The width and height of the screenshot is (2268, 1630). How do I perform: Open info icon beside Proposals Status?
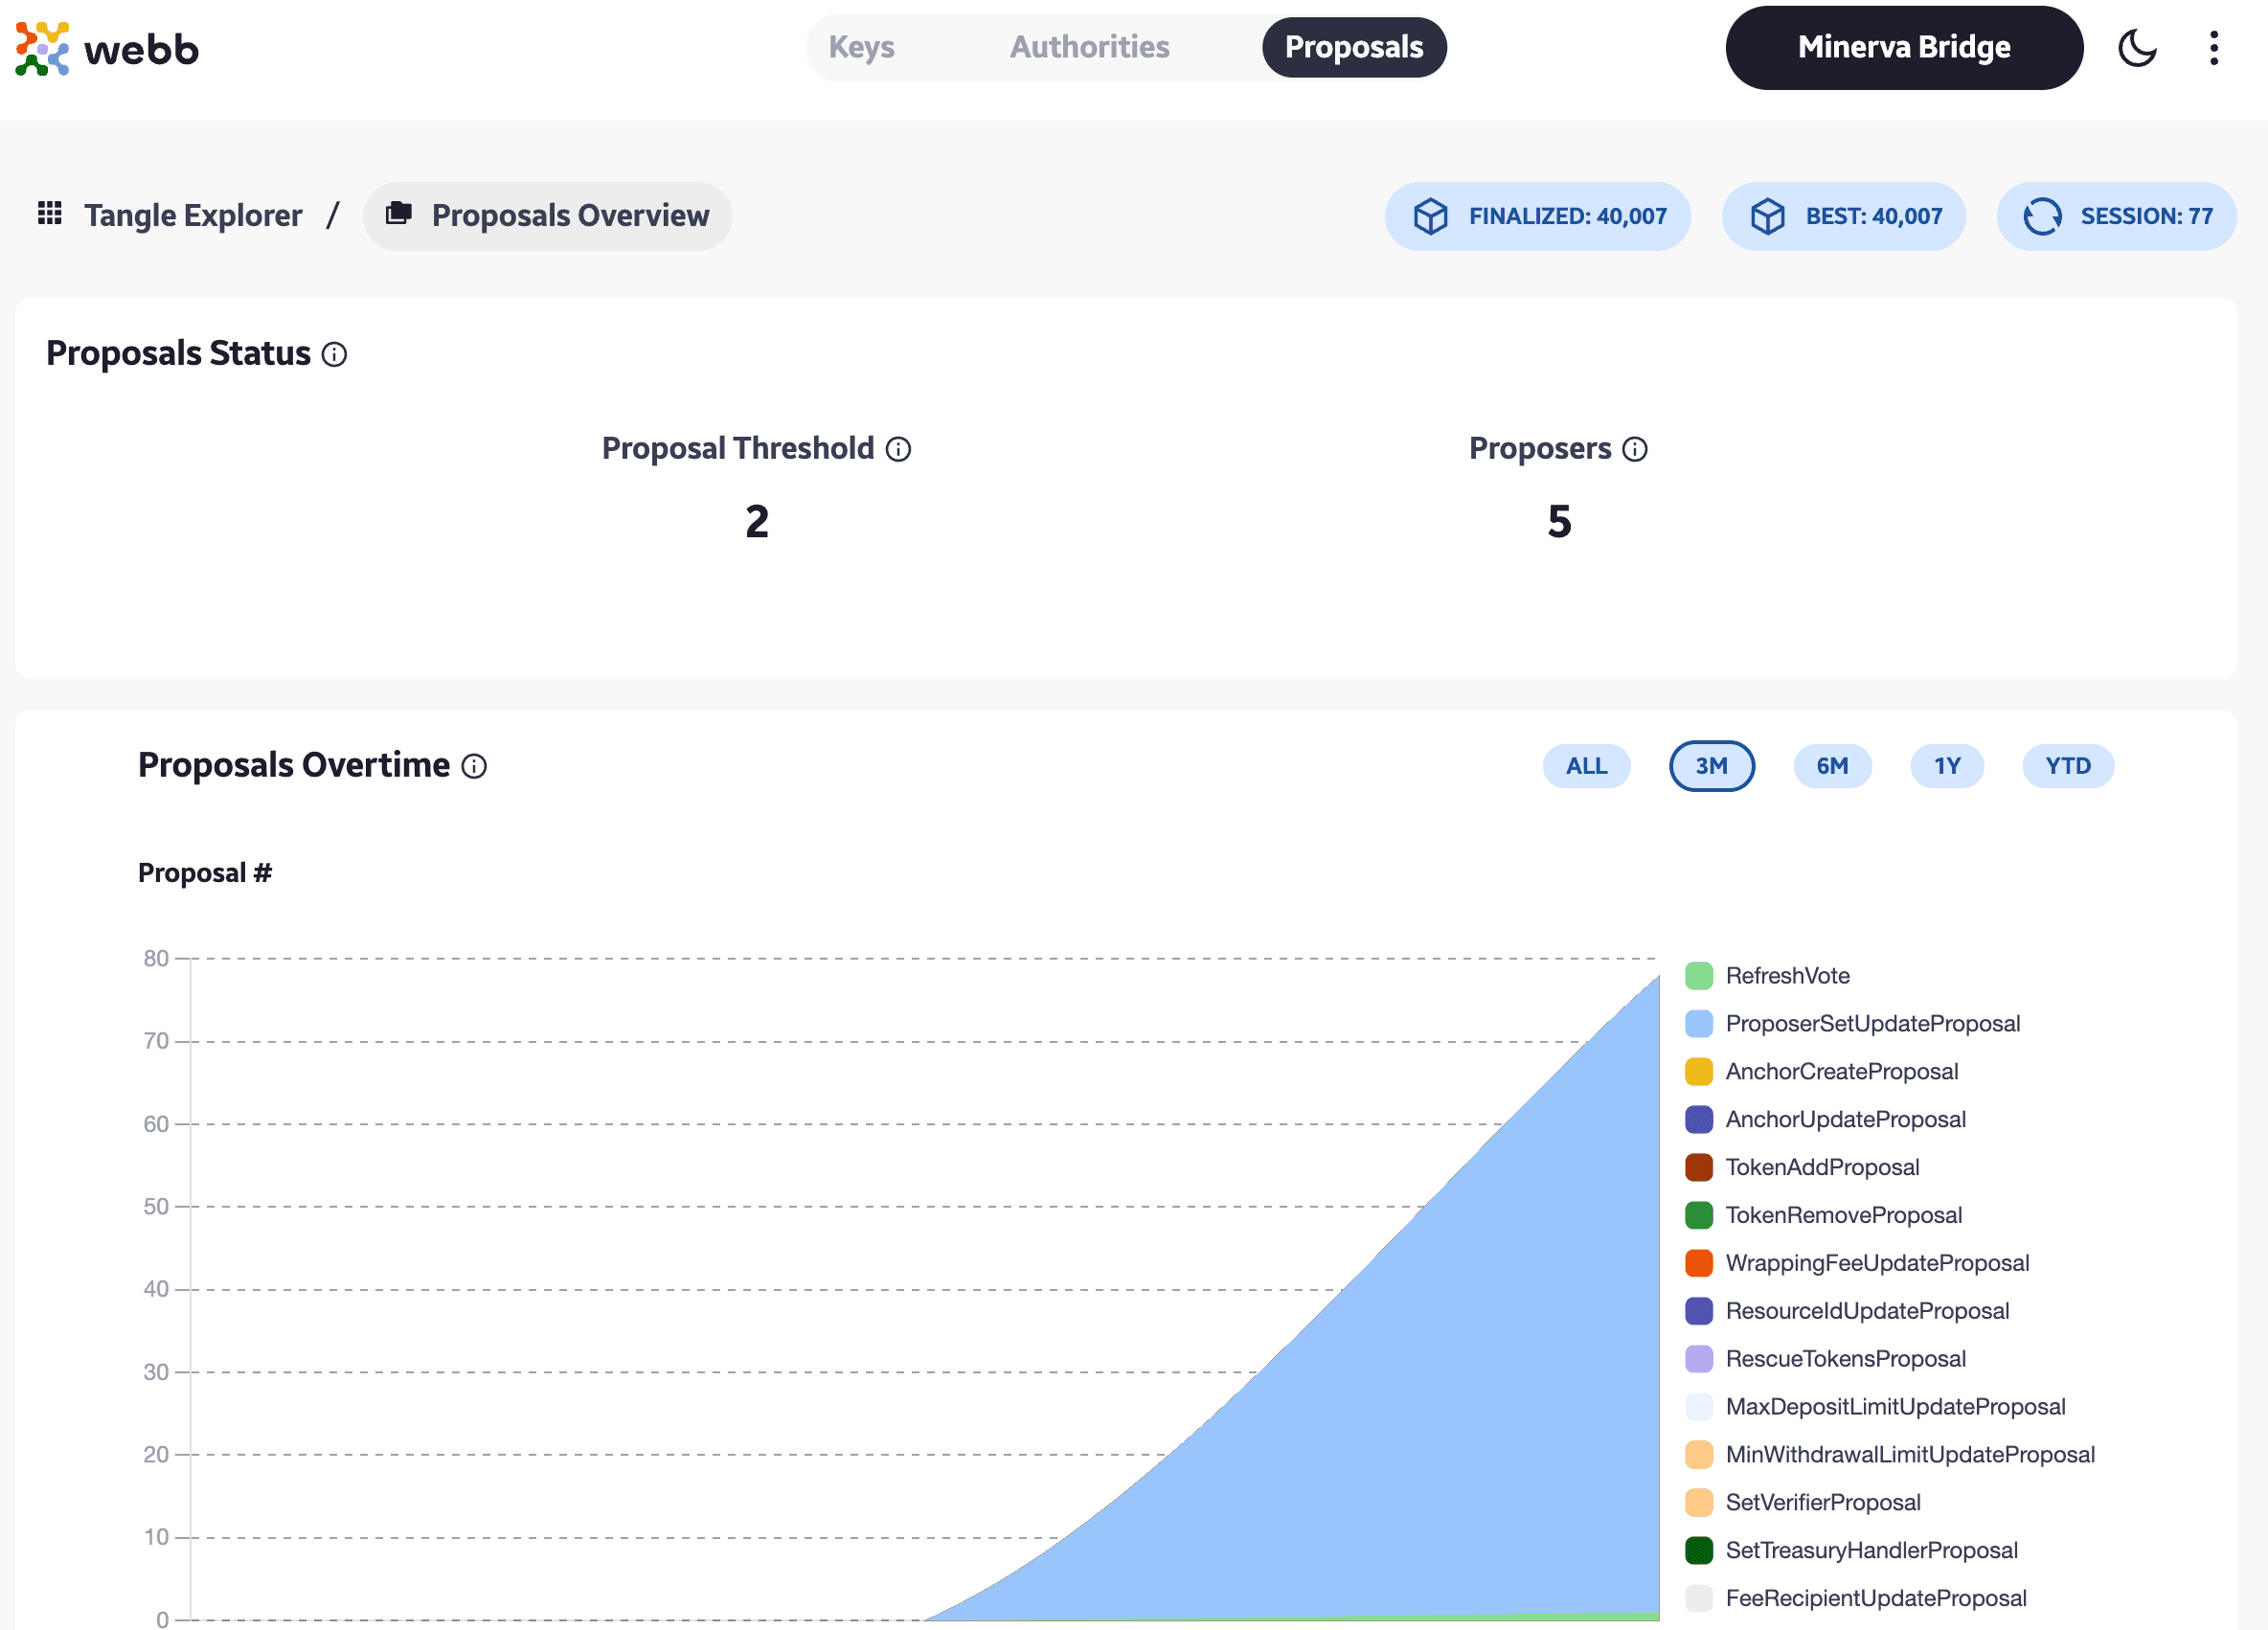click(334, 354)
